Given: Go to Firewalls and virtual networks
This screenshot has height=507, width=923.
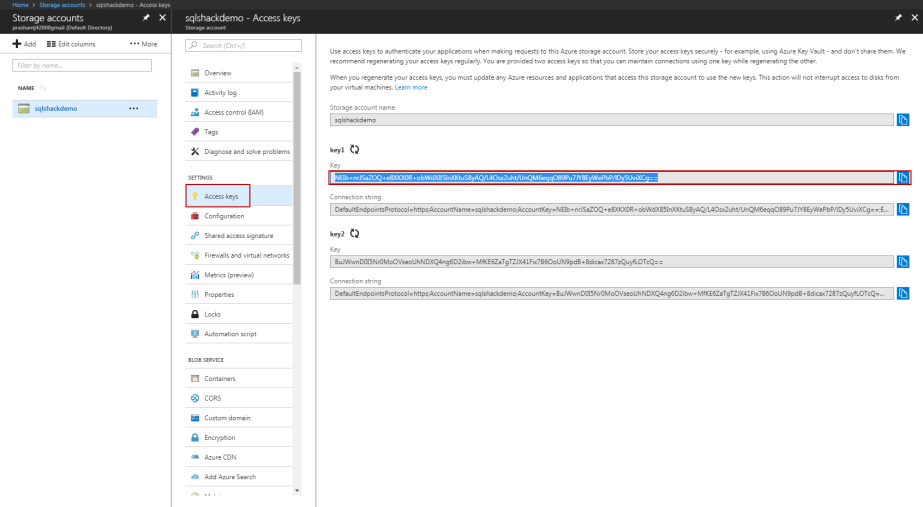Looking at the screenshot, I should pyautogui.click(x=246, y=255).
